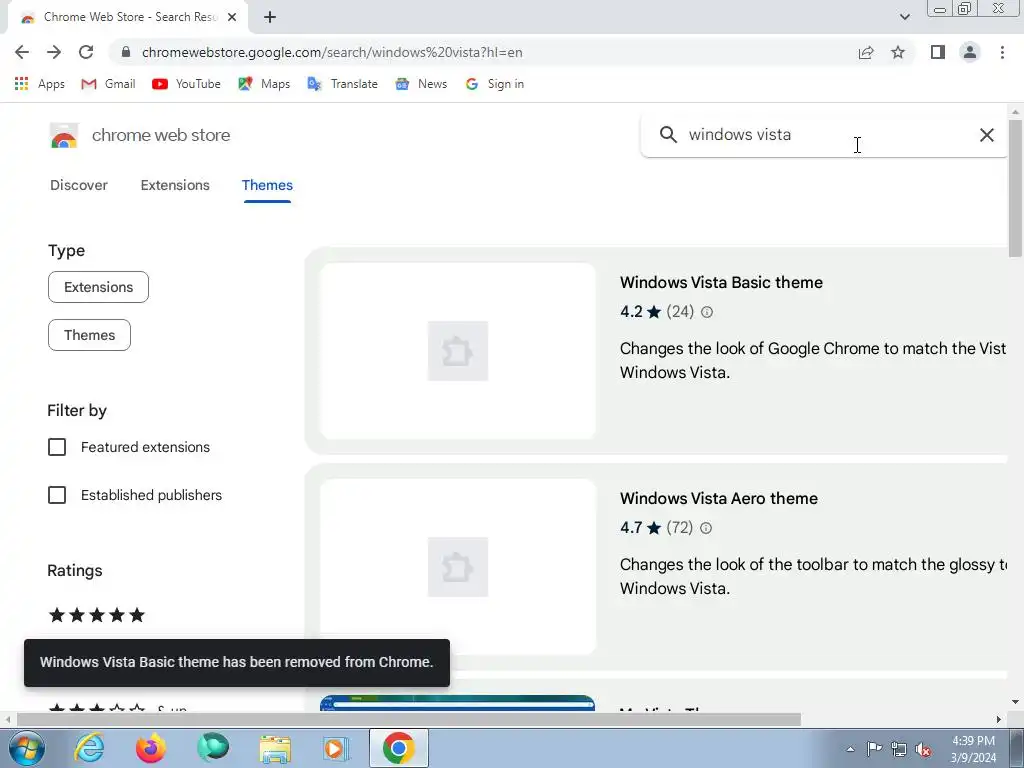Click the muted volume tray icon
The image size is (1024, 768).
point(923,749)
